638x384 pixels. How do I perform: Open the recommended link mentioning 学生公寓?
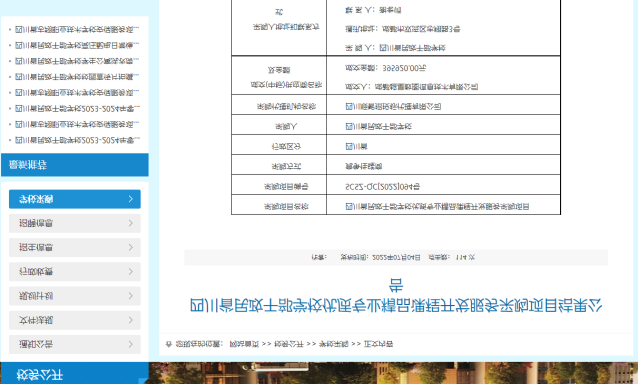[x=77, y=61]
